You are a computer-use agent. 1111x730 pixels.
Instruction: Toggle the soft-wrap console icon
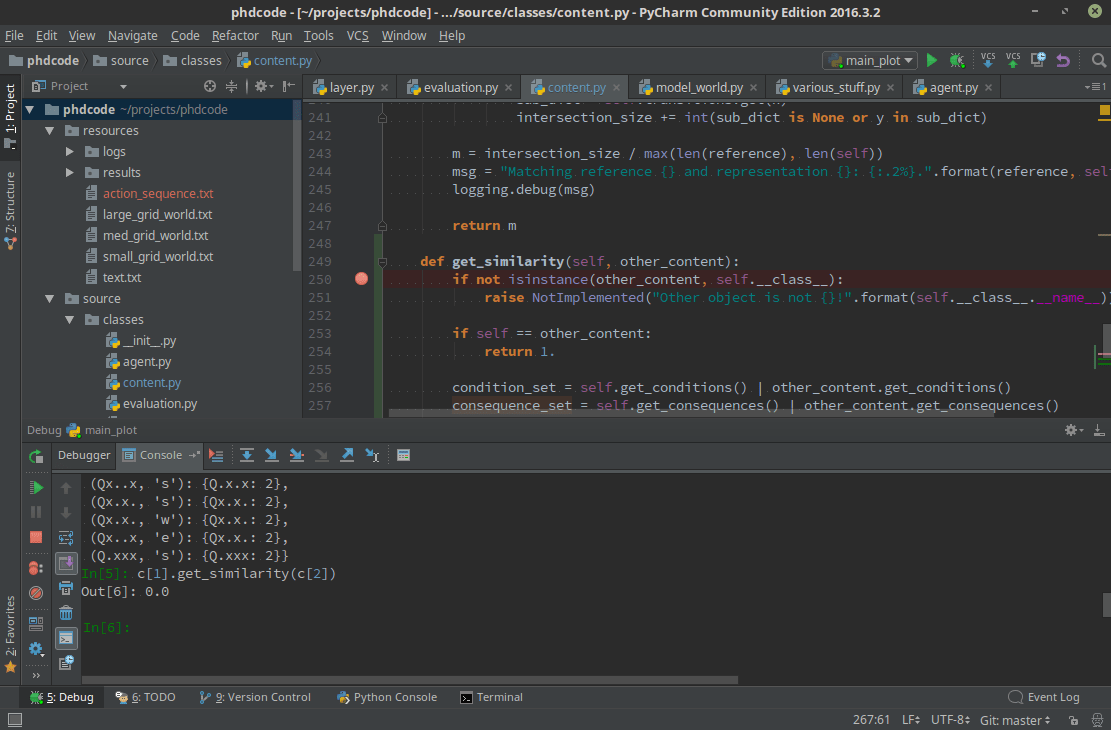point(66,537)
